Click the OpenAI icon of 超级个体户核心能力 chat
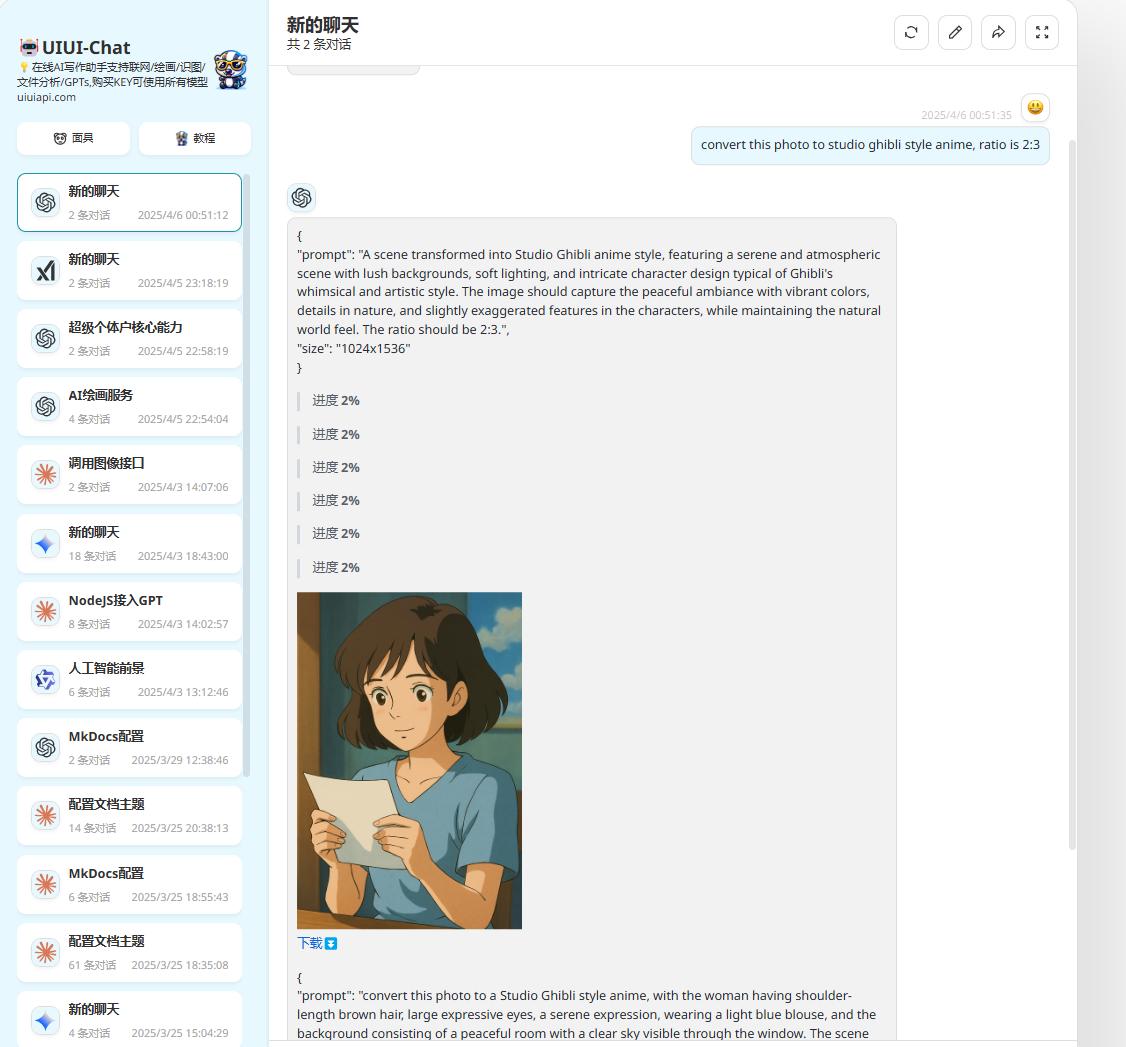The image size is (1126, 1047). pos(45,338)
